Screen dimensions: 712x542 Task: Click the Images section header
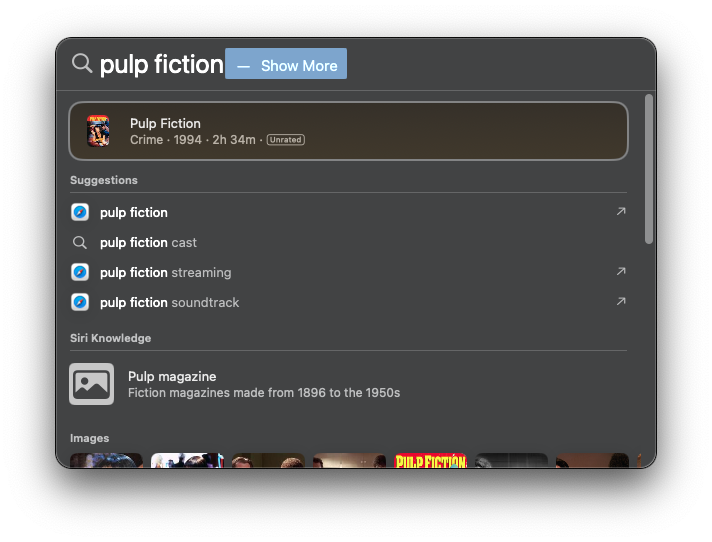(x=89, y=438)
